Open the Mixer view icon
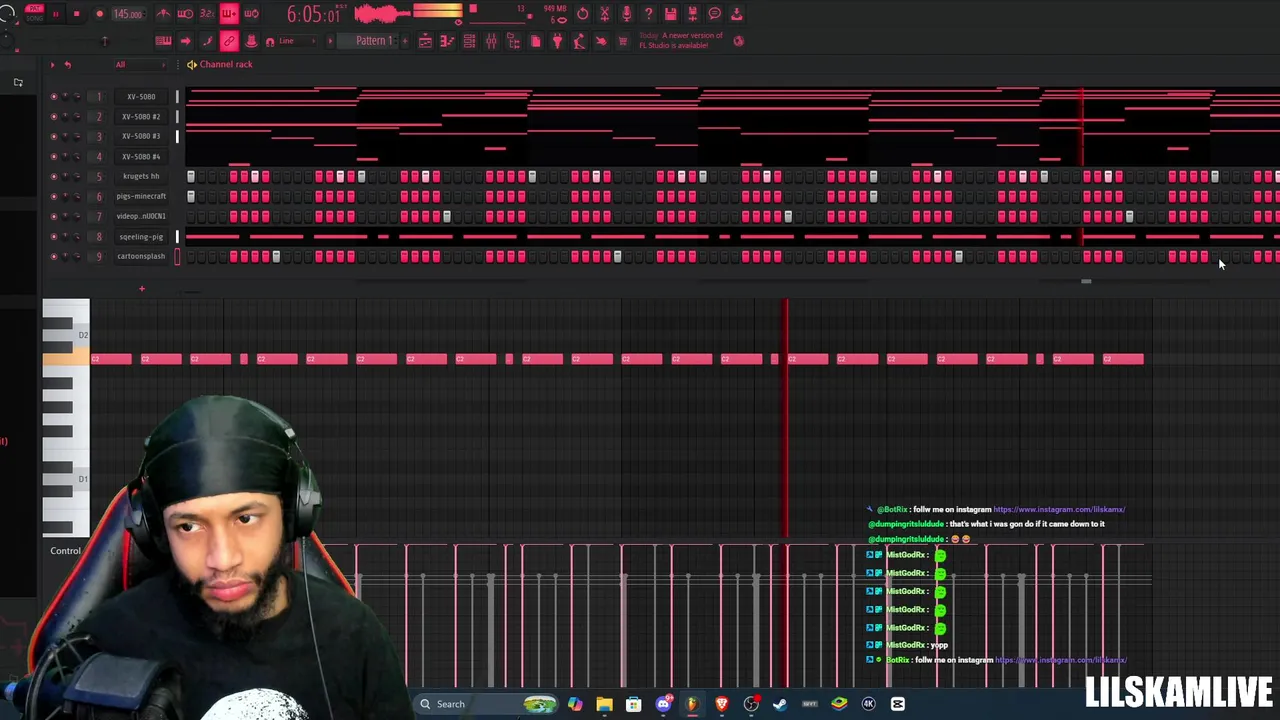Image resolution: width=1280 pixels, height=720 pixels. tap(491, 41)
